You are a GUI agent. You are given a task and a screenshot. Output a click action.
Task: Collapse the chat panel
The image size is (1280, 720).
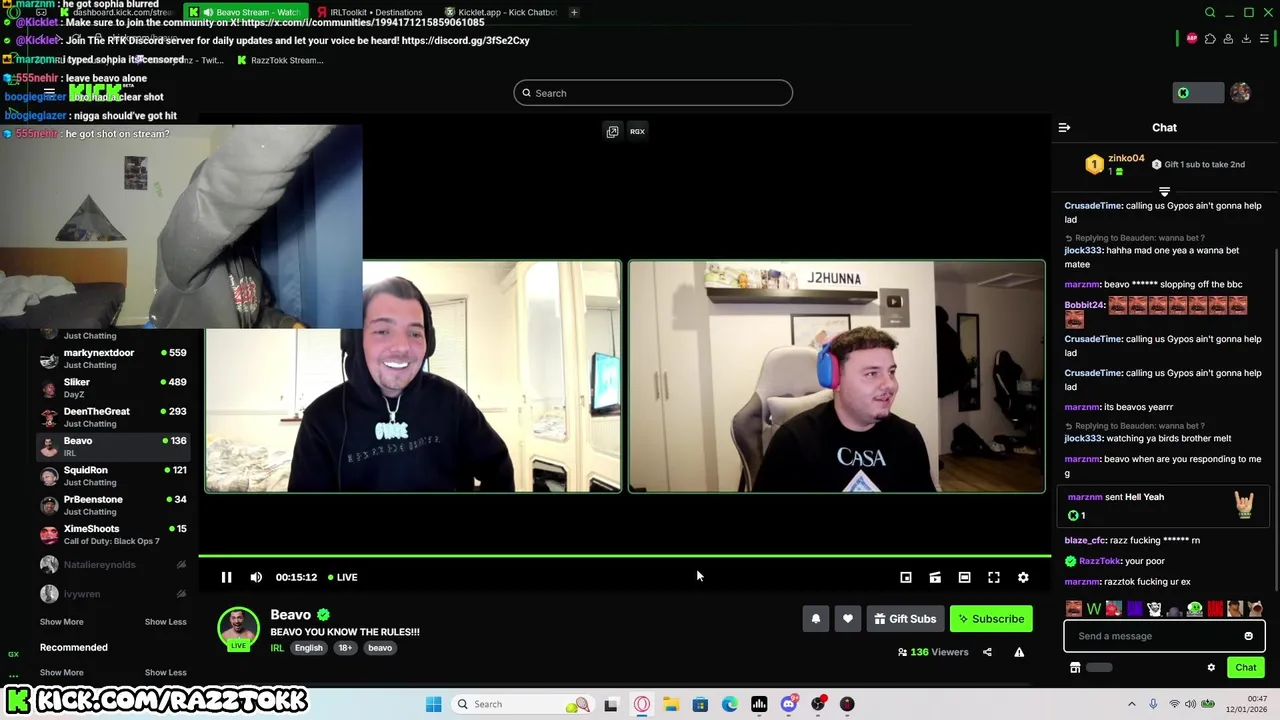coord(1064,128)
